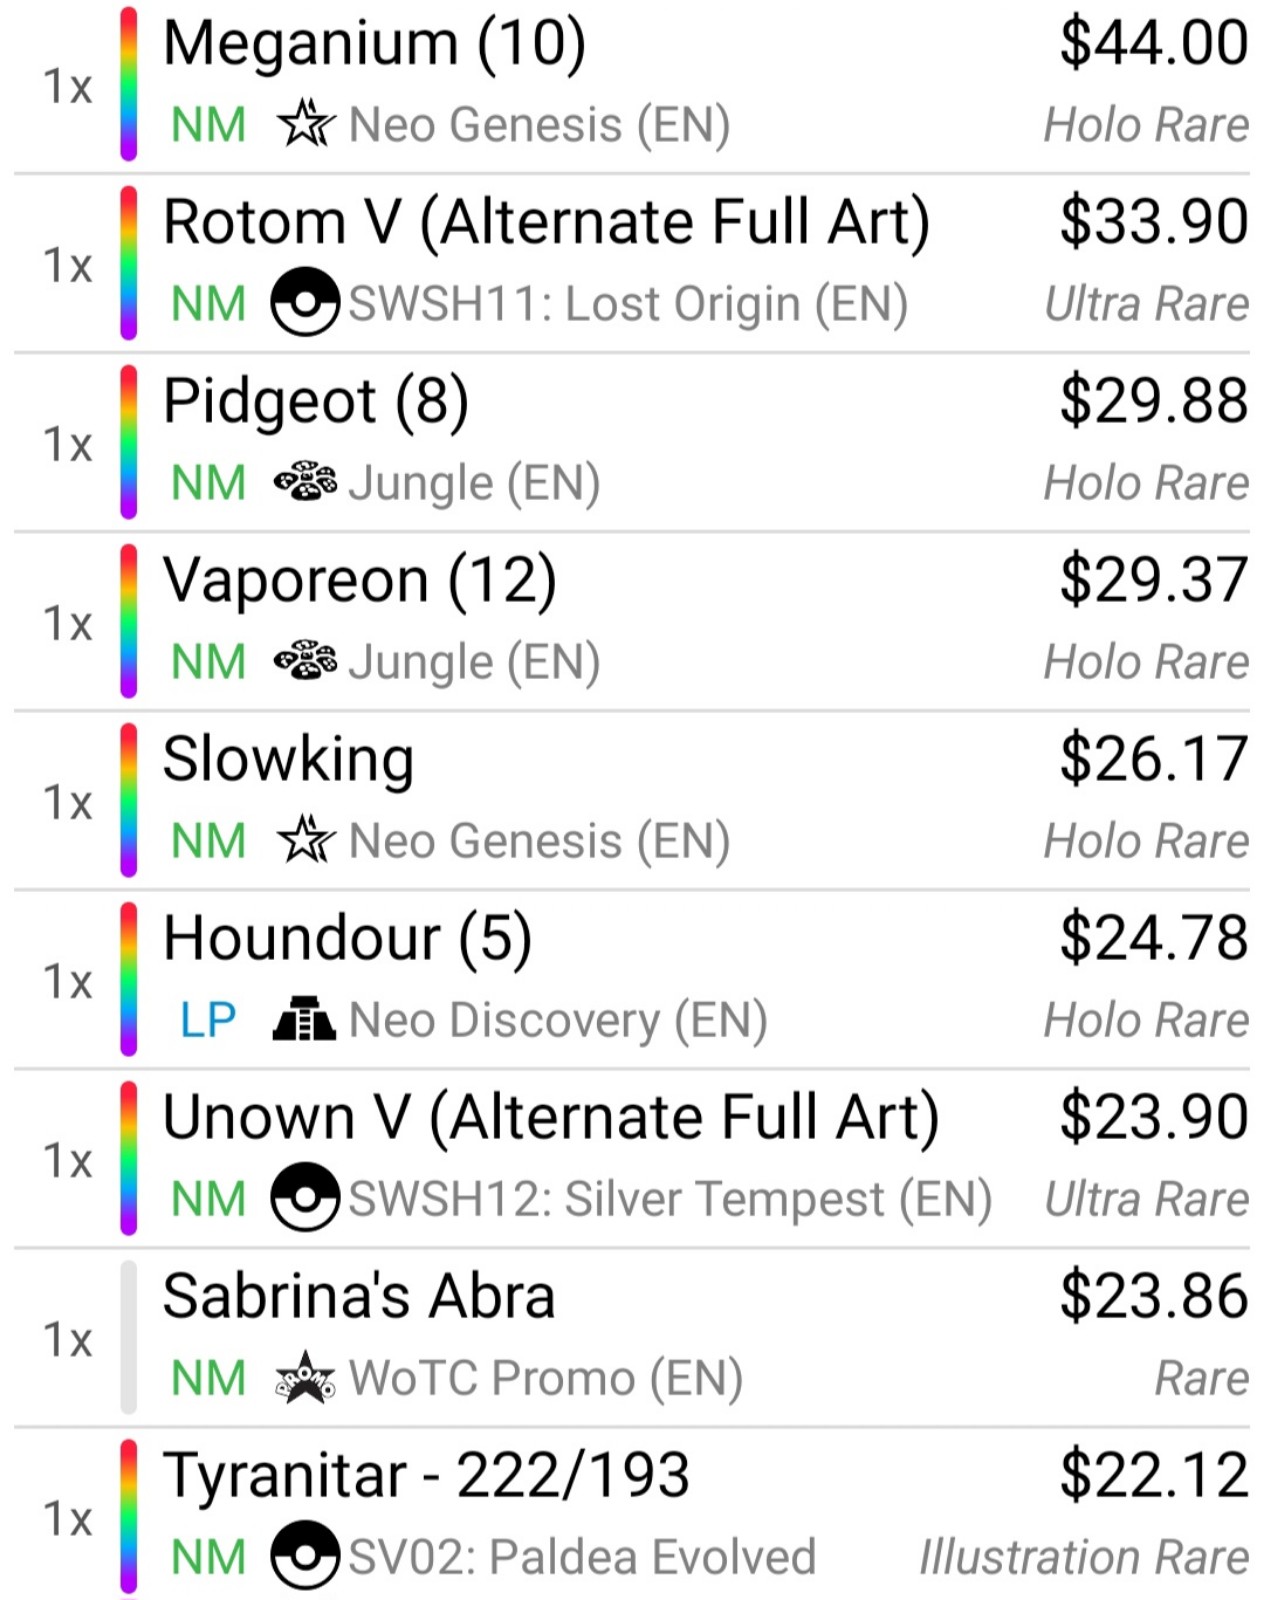Viewport: 1264px width, 1600px height.
Task: Click the Poké Ball icon for Lost Origin
Action: tap(305, 302)
